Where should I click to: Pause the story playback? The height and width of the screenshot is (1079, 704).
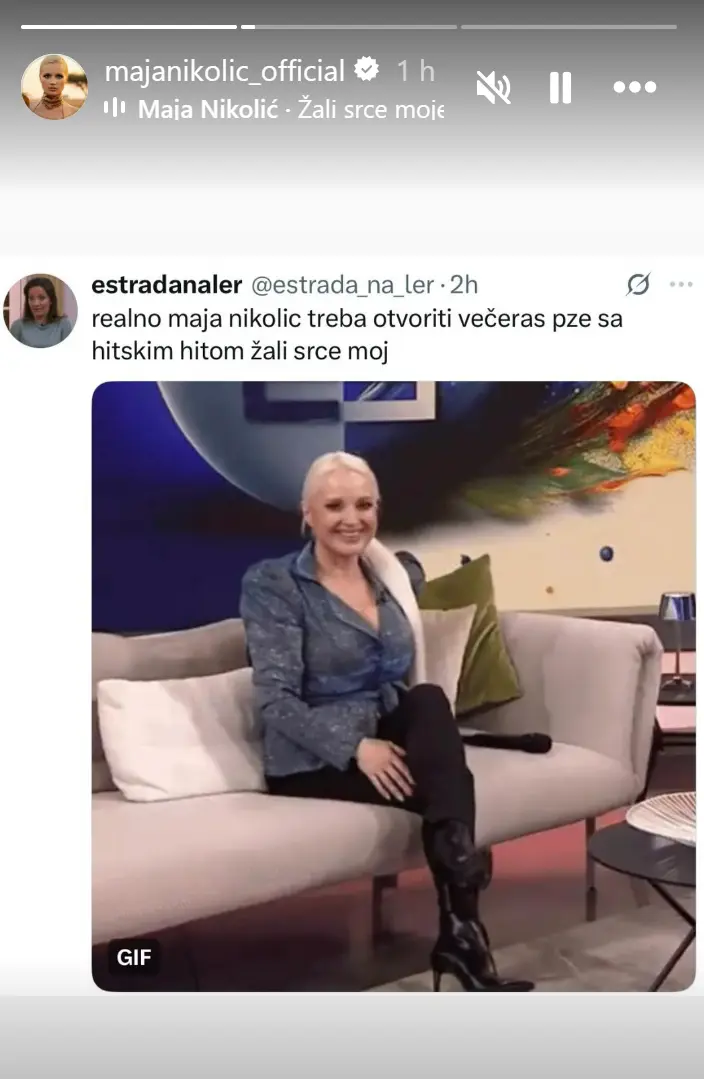coord(560,87)
